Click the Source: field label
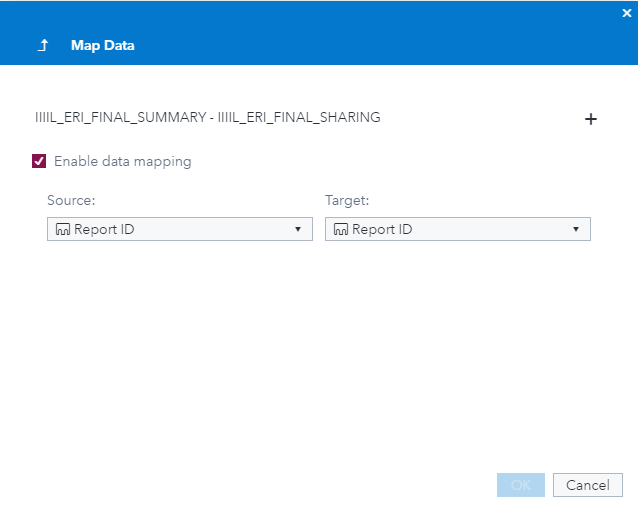This screenshot has width=638, height=510. tap(71, 201)
